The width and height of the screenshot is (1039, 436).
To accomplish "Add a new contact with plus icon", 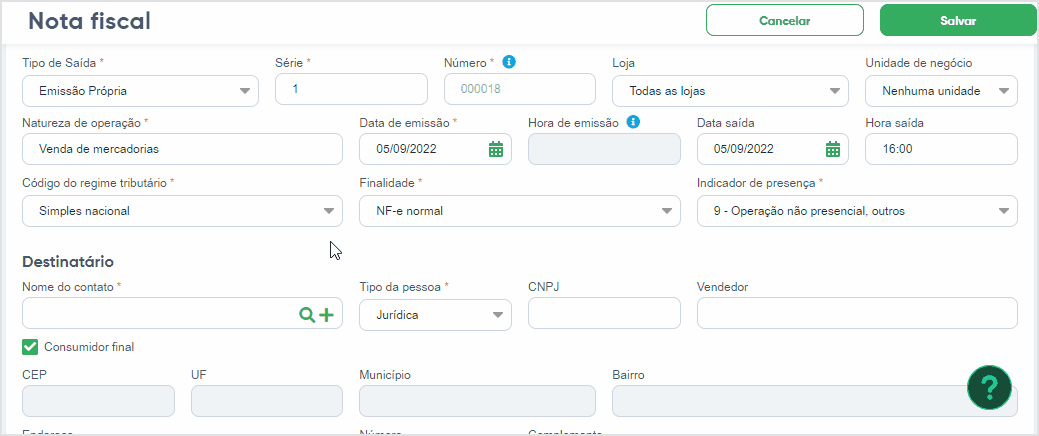I will coord(326,315).
